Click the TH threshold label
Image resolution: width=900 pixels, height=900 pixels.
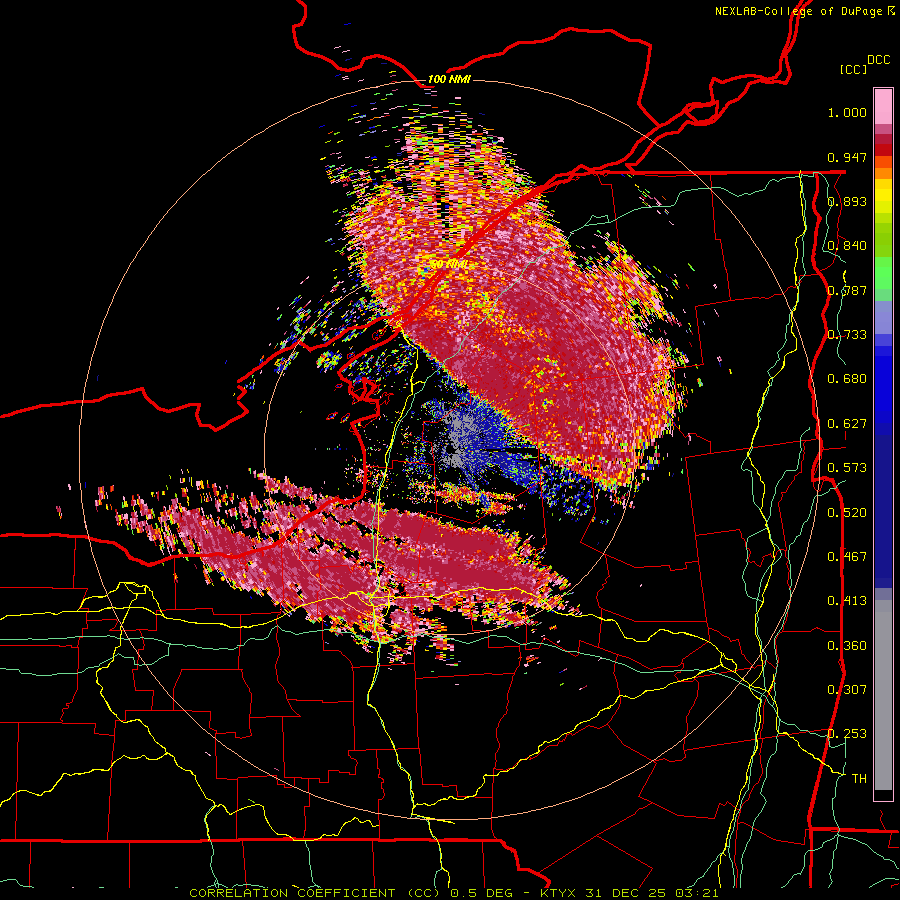[x=859, y=779]
